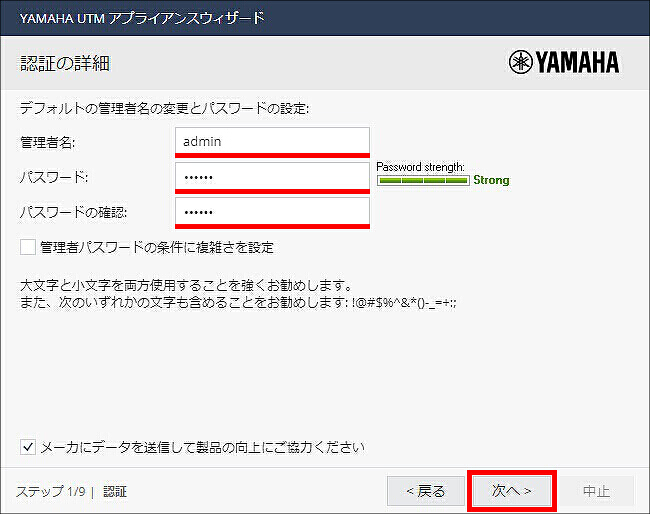Click the YAMAHA UTM アプライアンスウィザード title

[142, 18]
